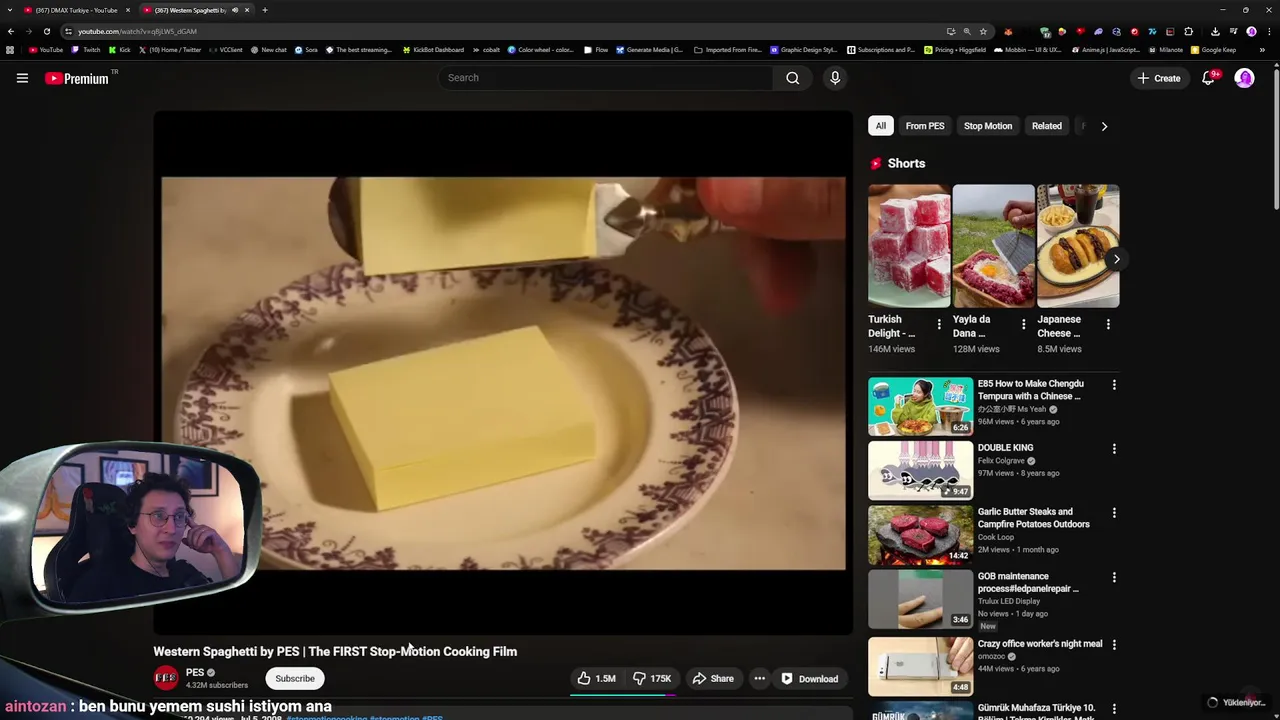Open Yayla da Dana short thumbnail

pos(993,245)
